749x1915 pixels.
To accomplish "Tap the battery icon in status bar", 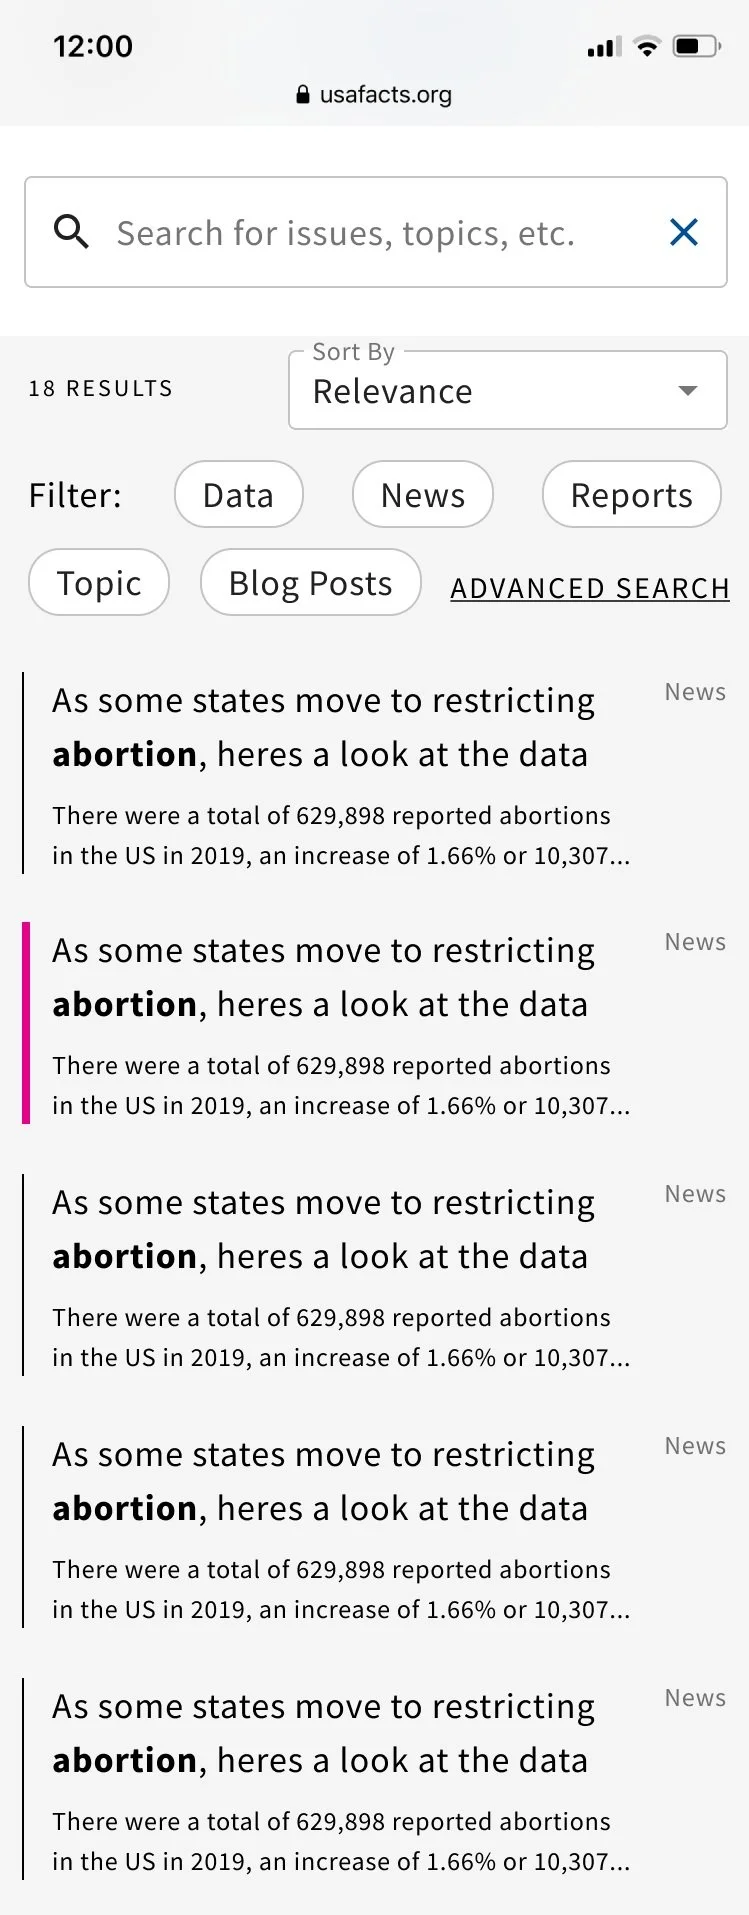I will pyautogui.click(x=697, y=46).
